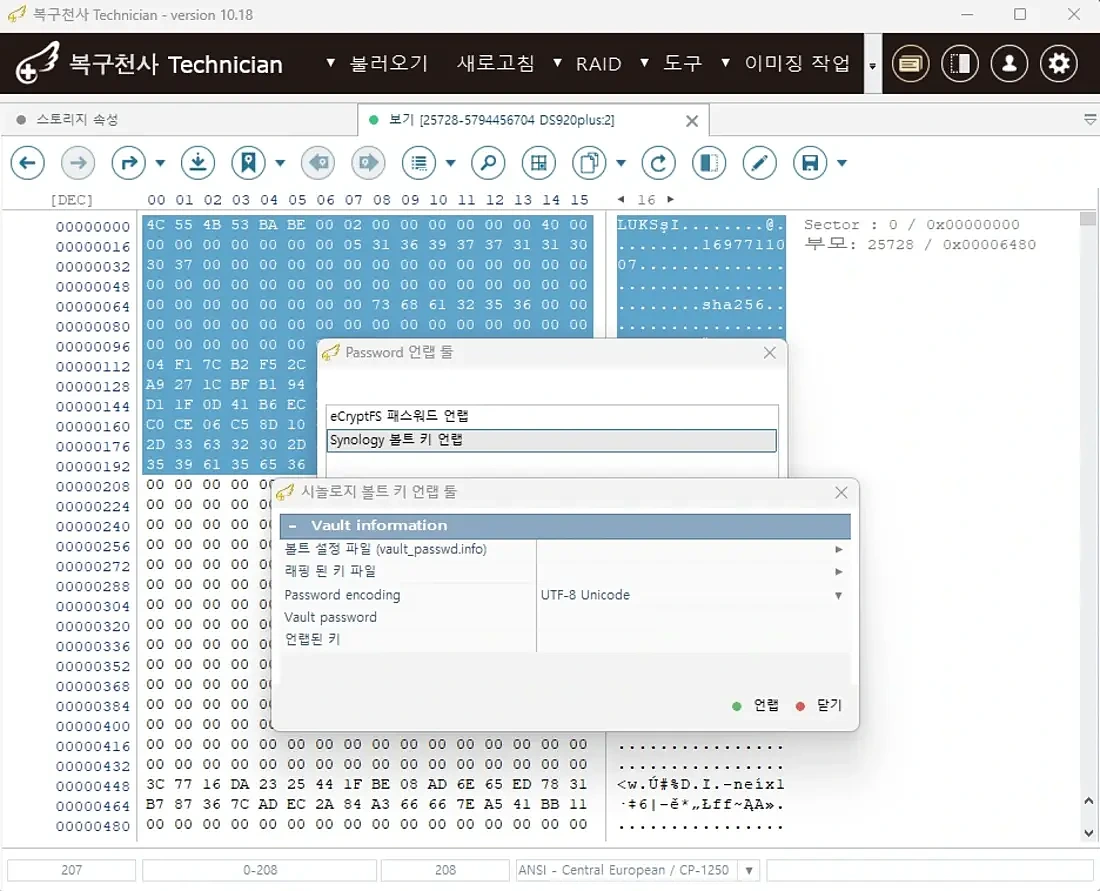This screenshot has height=891, width=1100.
Task: Click the Vault password input field
Action: (x=693, y=617)
